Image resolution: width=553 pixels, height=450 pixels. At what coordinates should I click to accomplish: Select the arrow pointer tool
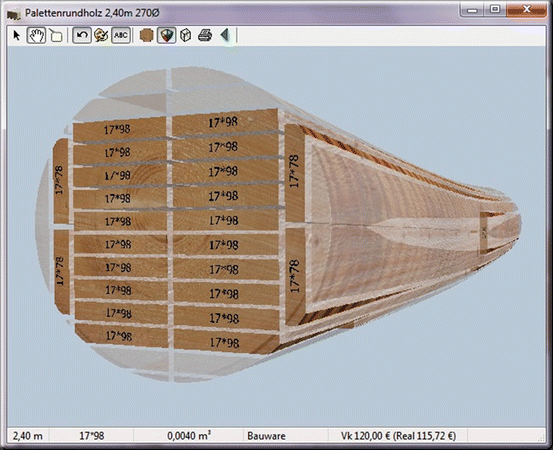[16, 35]
